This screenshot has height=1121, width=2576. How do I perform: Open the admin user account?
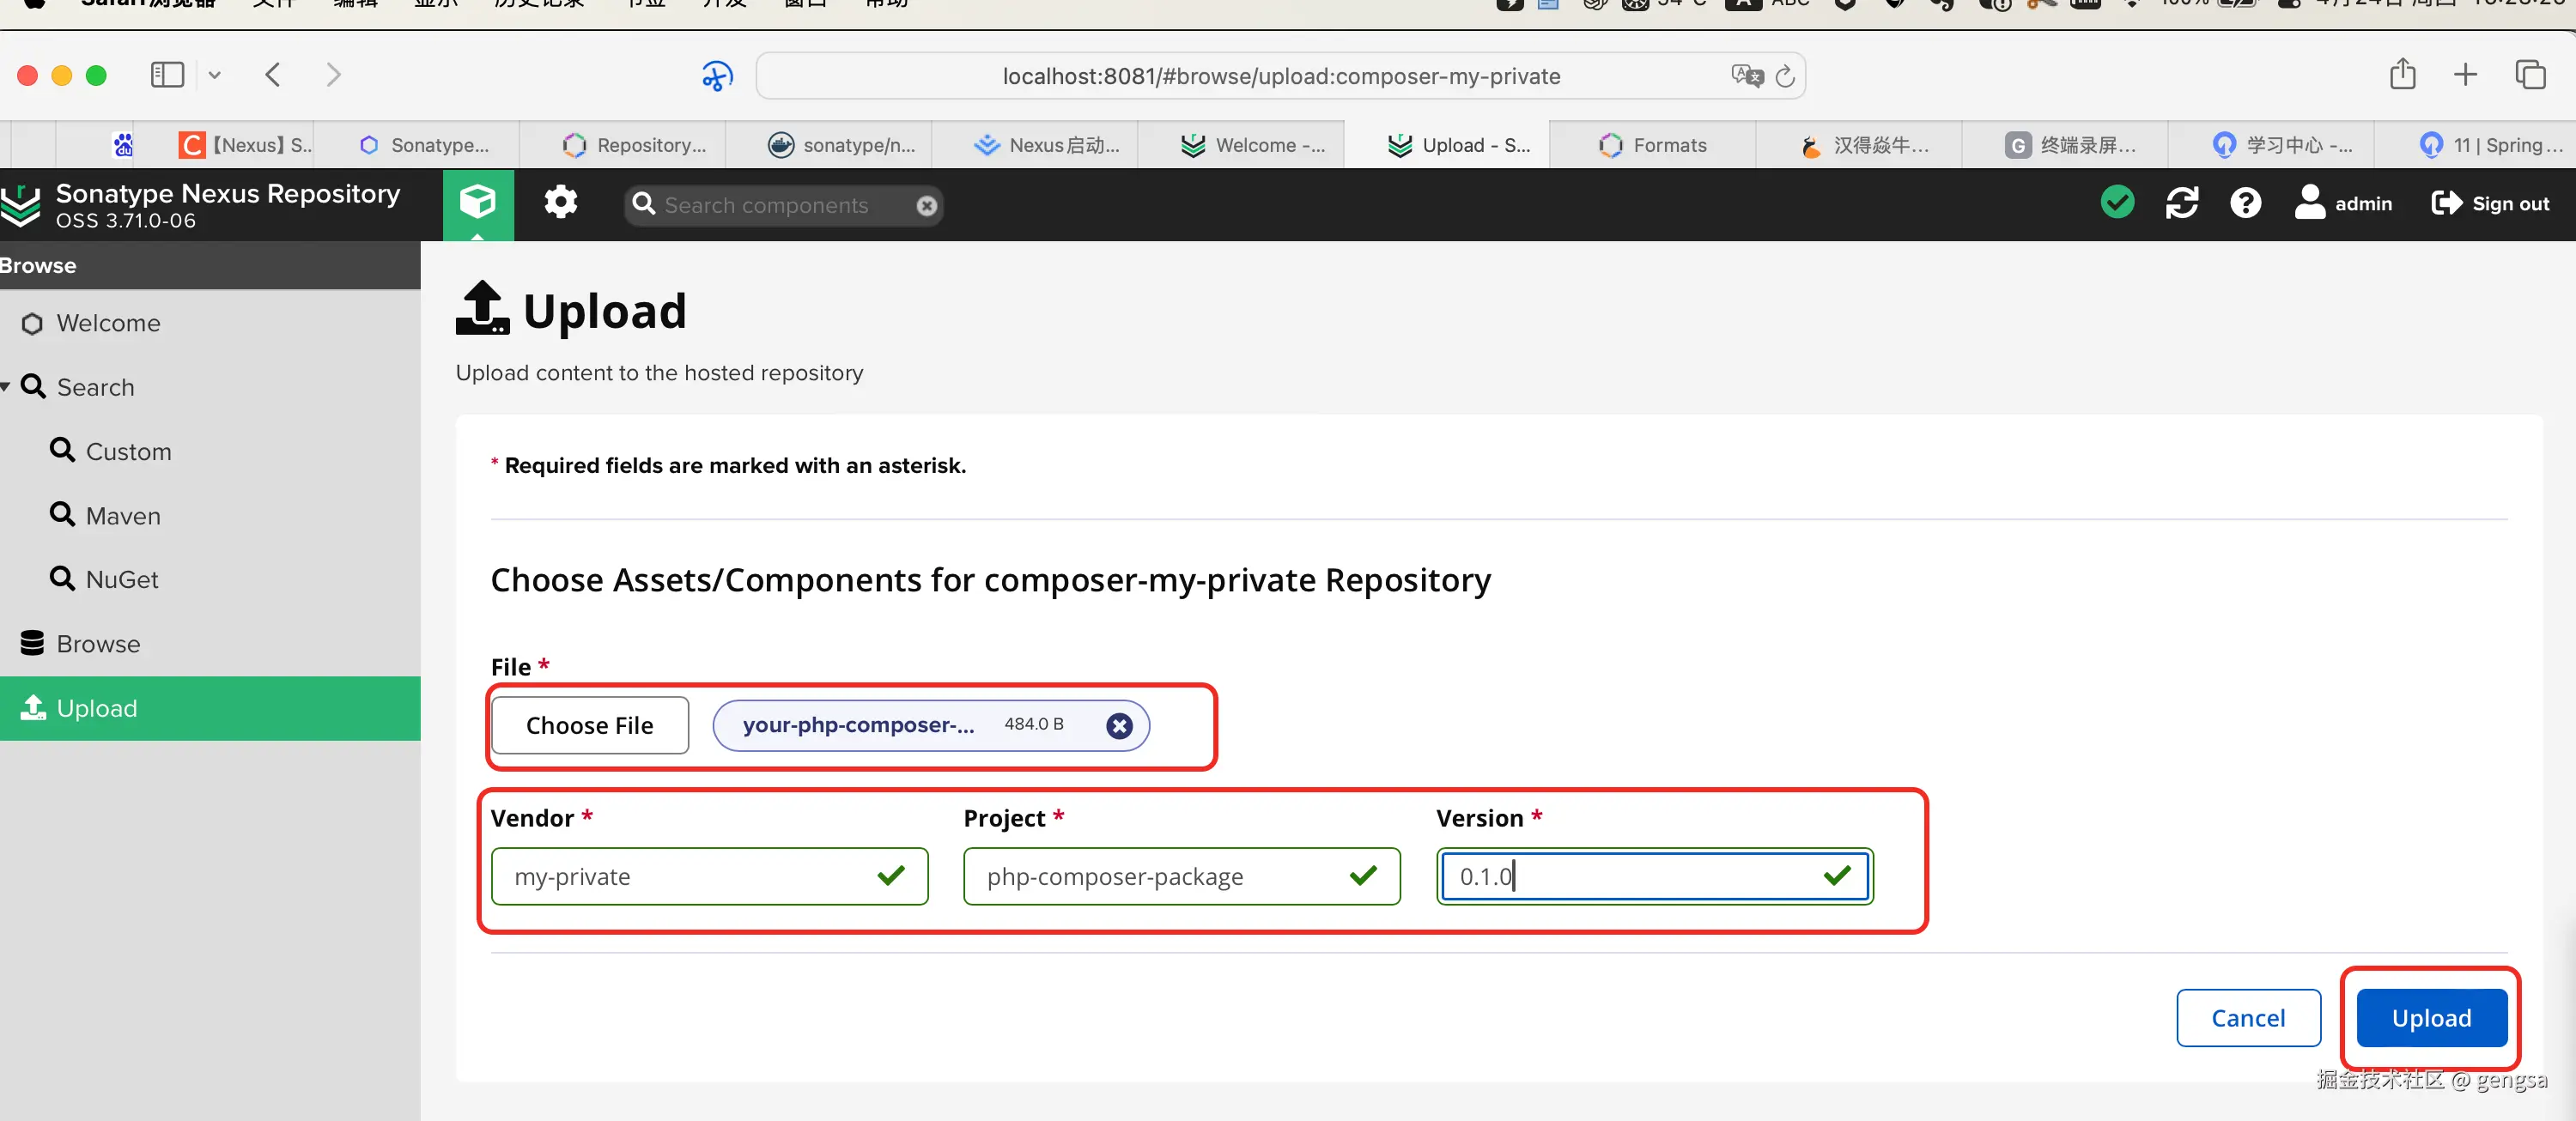pyautogui.click(x=2343, y=203)
